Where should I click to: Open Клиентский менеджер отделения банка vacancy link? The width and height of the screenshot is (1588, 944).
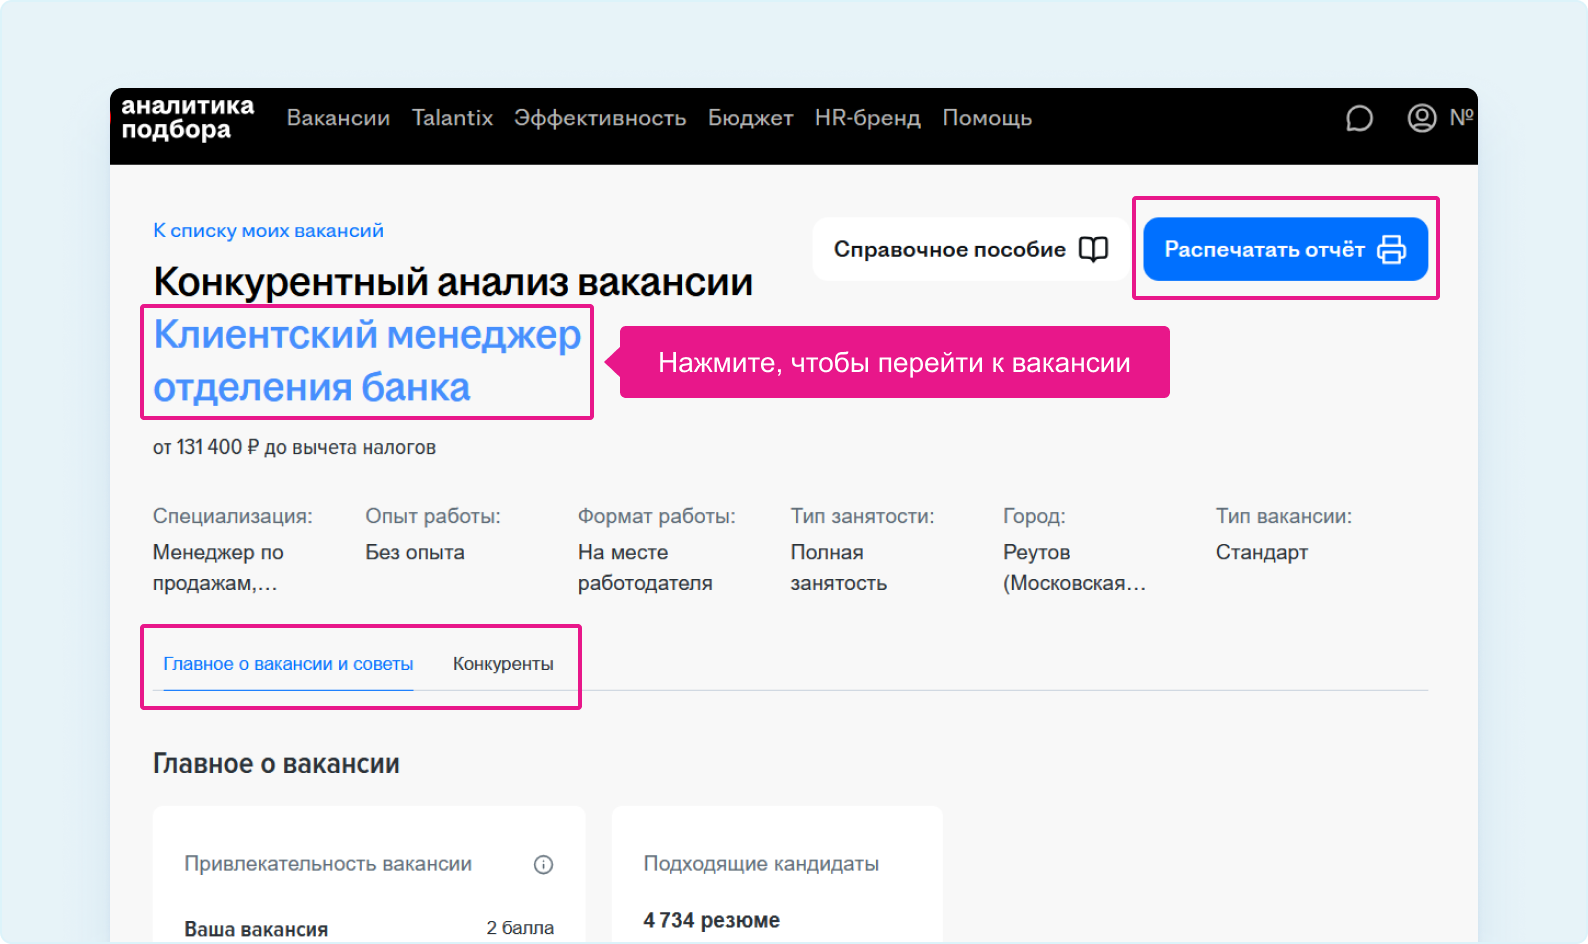point(366,361)
